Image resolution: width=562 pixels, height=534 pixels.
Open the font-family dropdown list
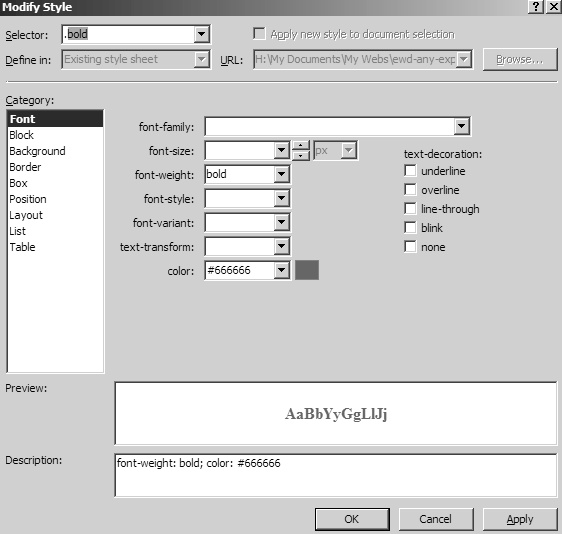(x=461, y=126)
